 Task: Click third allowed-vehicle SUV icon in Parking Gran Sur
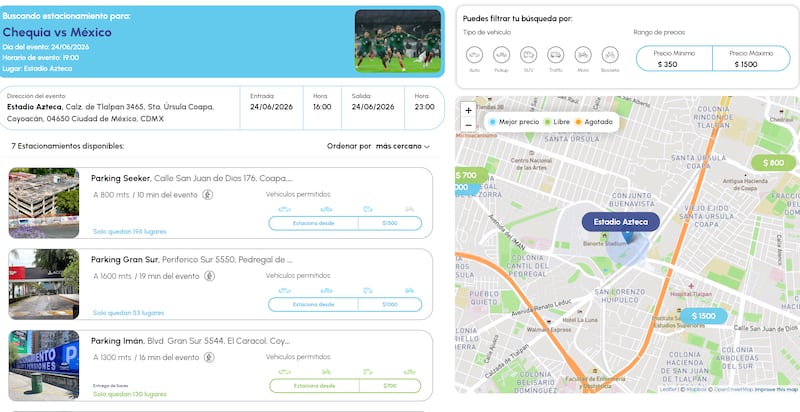(x=368, y=291)
